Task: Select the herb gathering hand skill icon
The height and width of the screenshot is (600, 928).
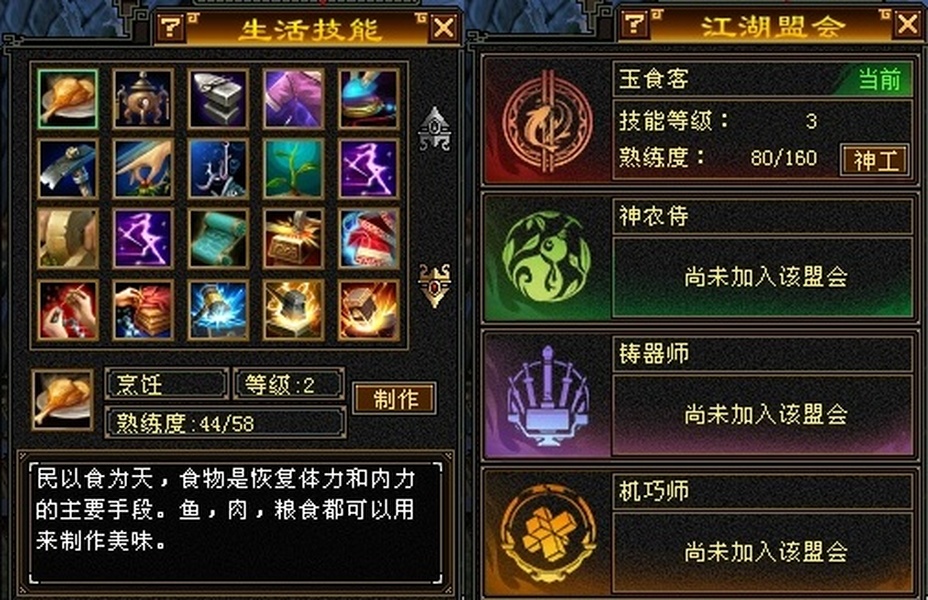Action: tap(143, 169)
